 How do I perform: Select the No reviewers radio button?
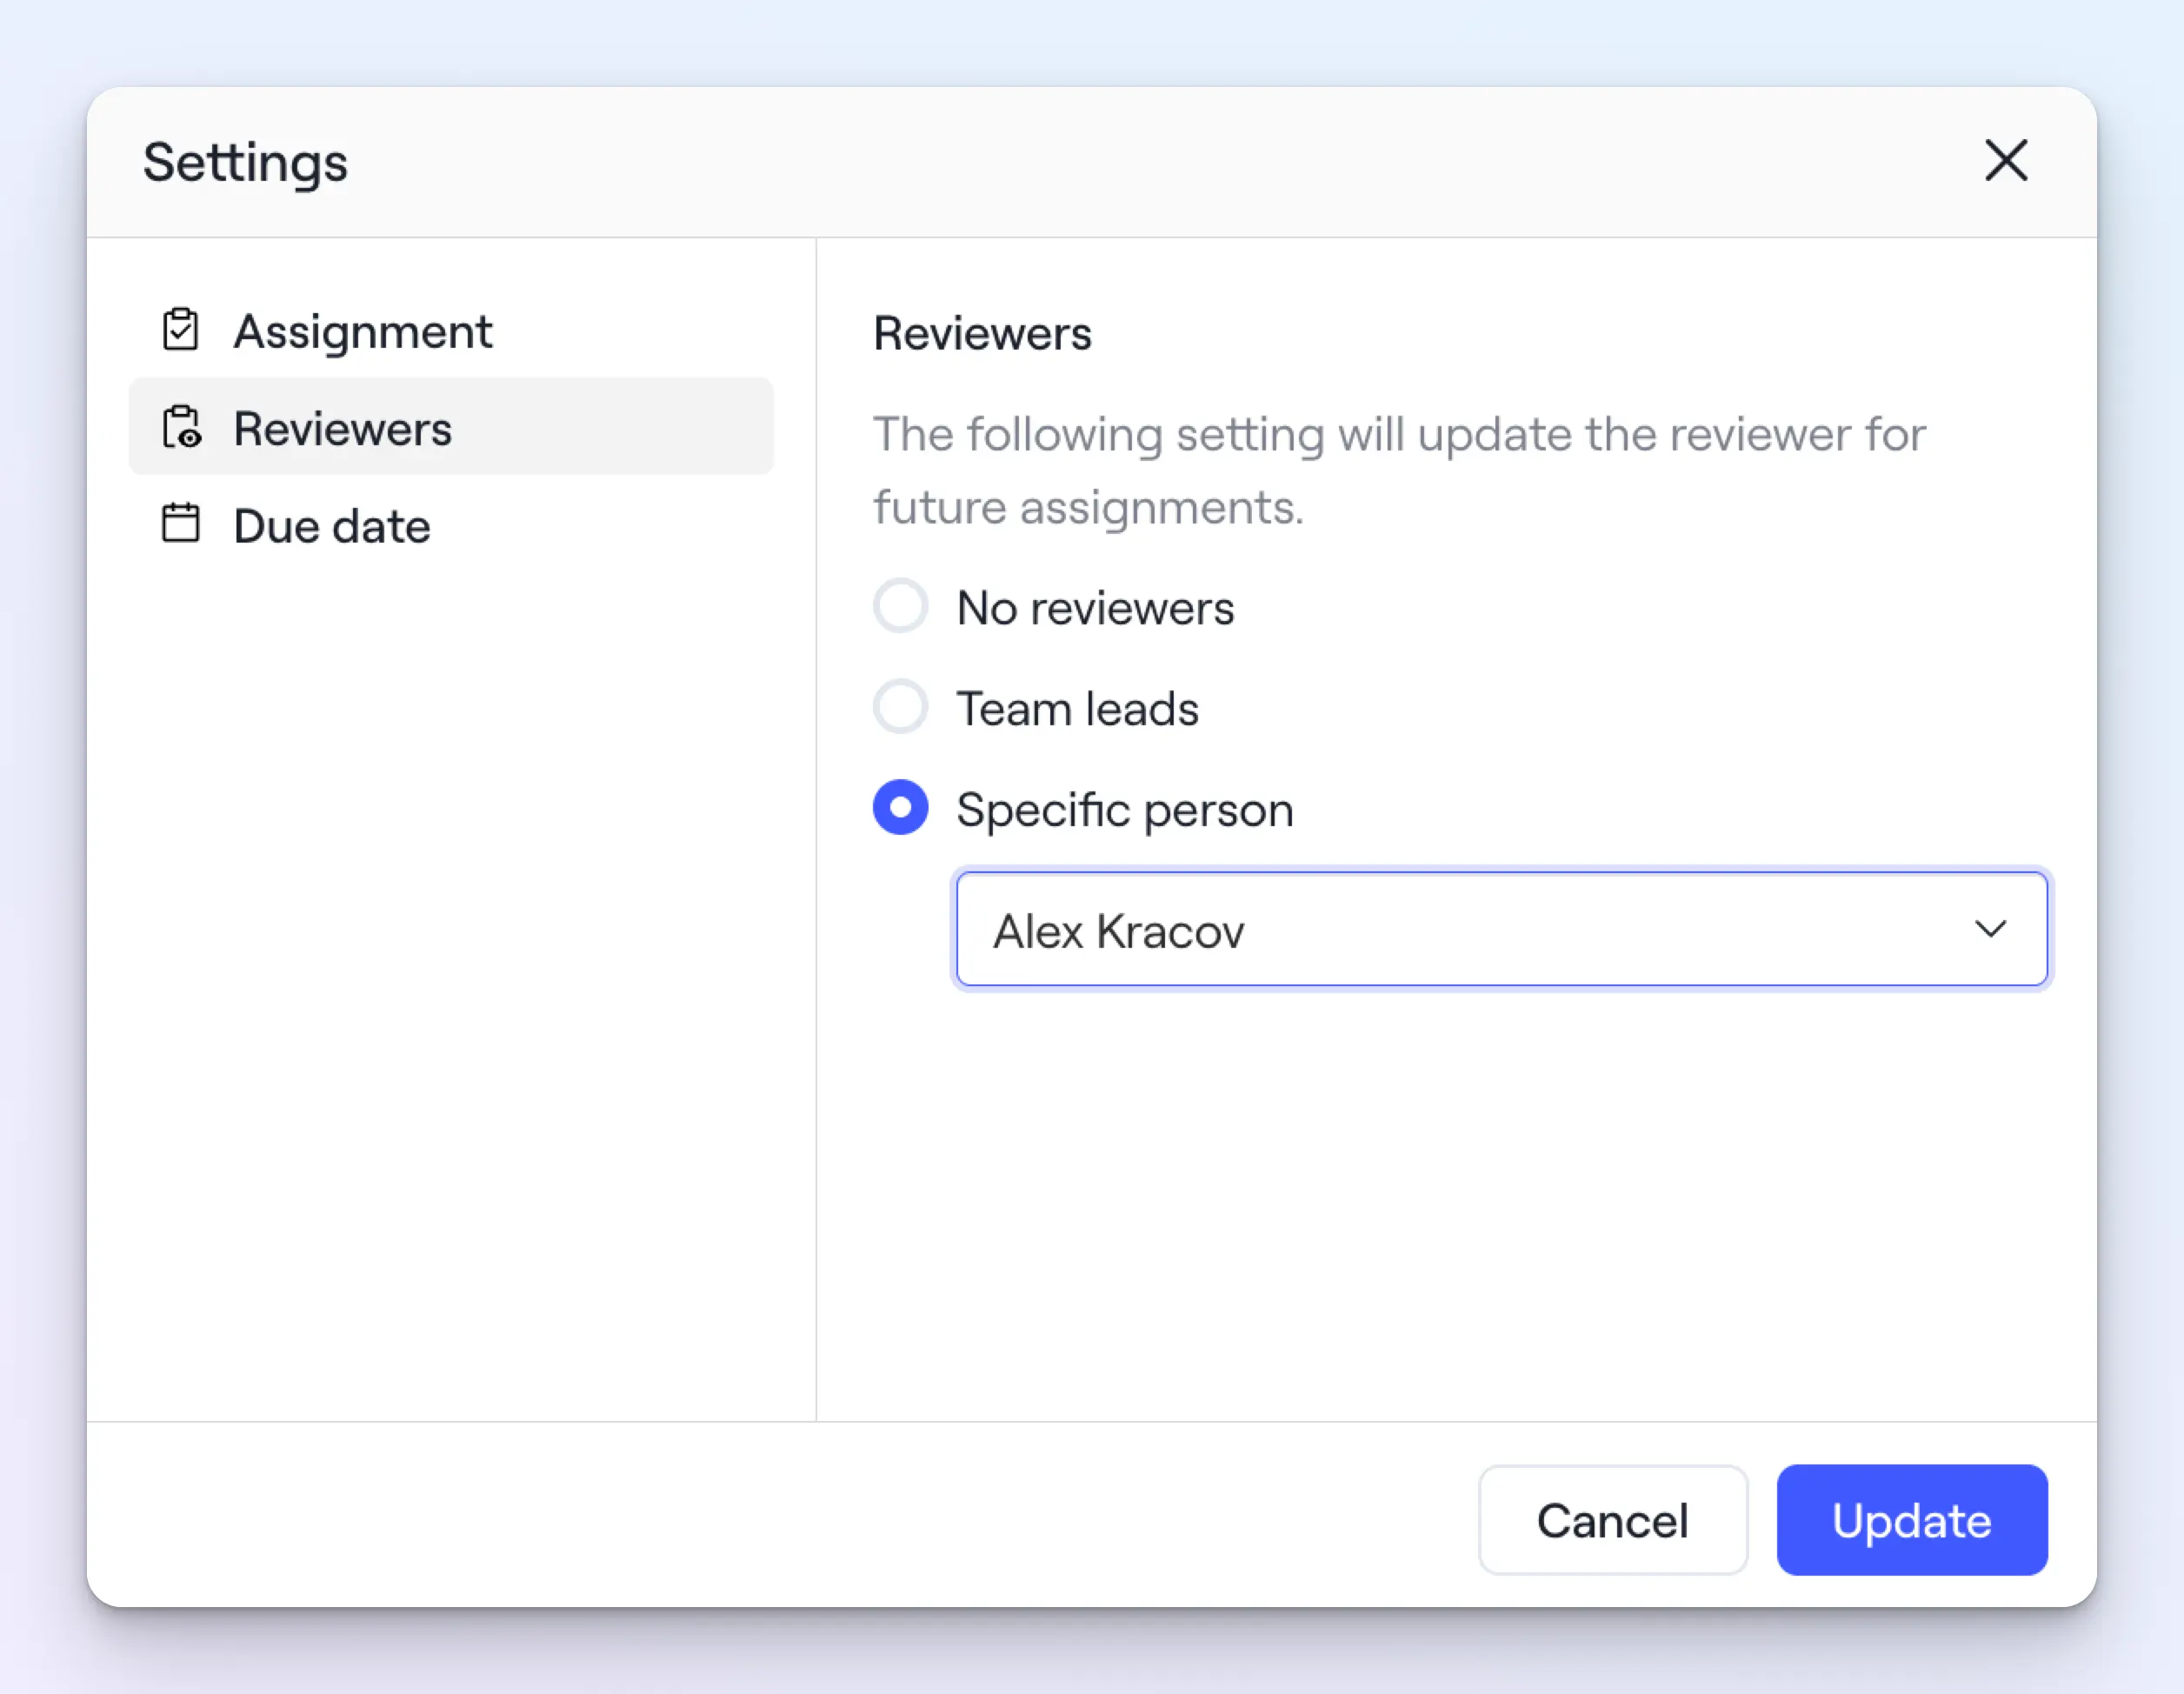click(900, 606)
